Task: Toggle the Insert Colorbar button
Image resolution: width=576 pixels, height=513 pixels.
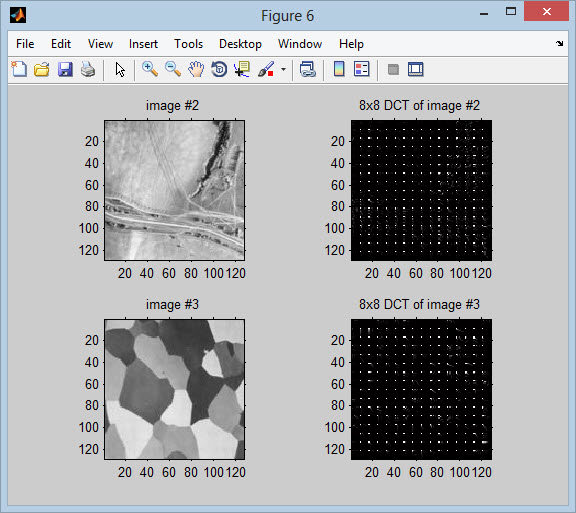Action: click(x=339, y=69)
